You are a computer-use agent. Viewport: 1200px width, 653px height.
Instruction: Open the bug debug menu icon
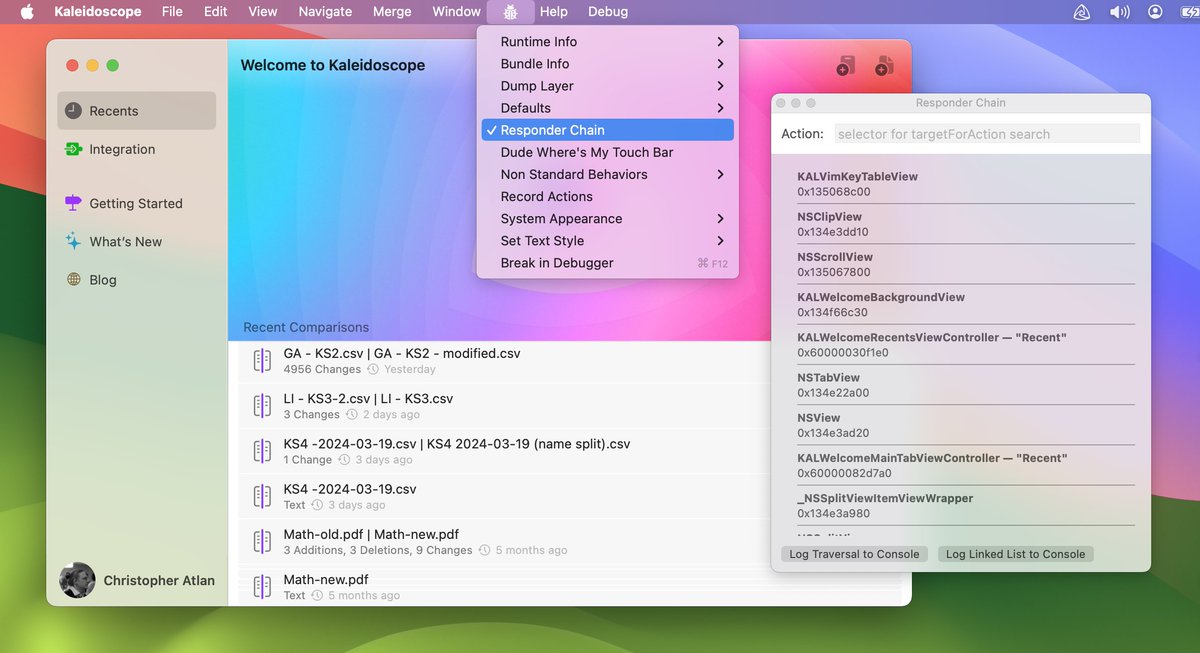(x=510, y=12)
